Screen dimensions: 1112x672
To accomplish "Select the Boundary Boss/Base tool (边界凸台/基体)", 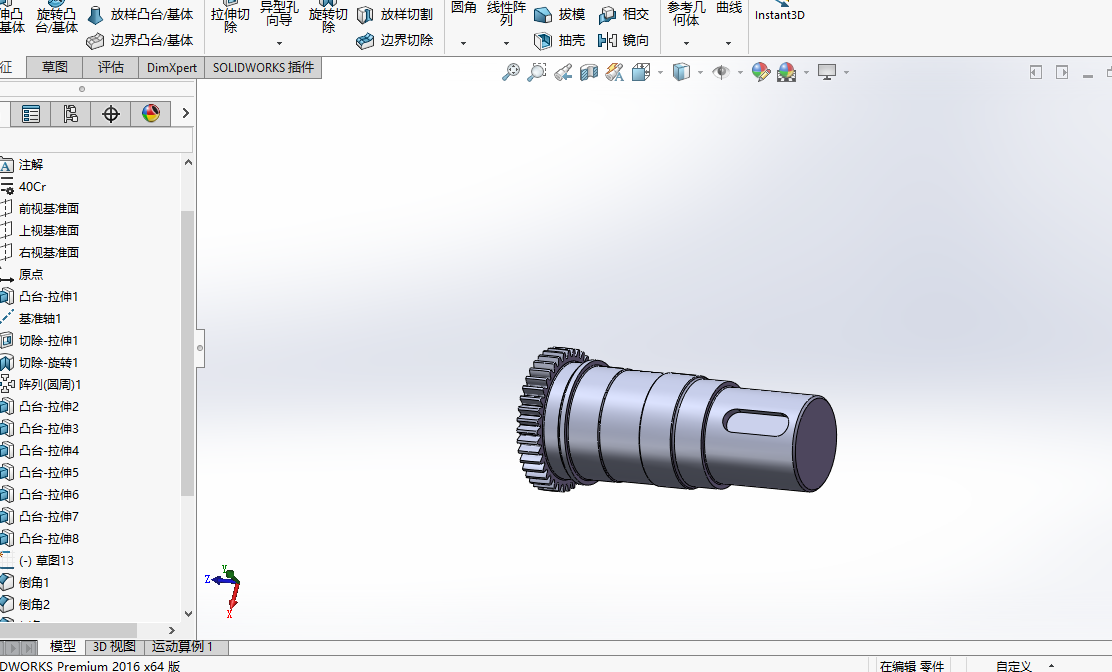I will pos(140,40).
